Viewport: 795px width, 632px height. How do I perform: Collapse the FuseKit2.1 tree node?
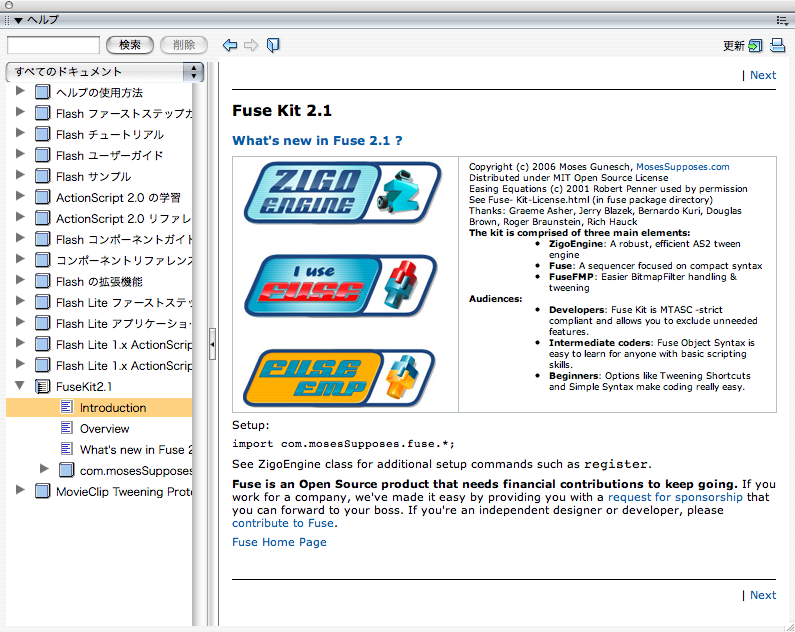pyautogui.click(x=20, y=386)
